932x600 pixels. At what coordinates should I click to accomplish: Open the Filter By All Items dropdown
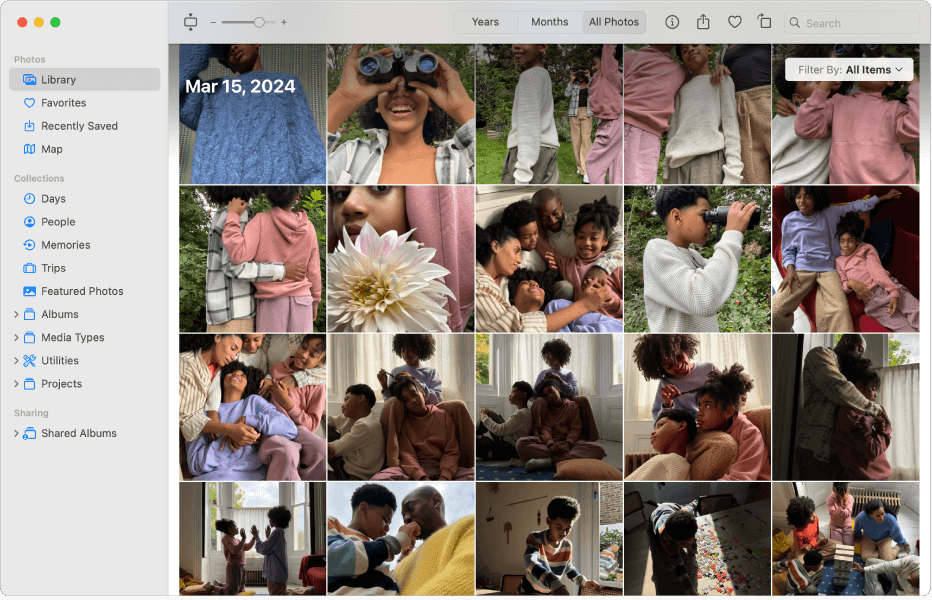pyautogui.click(x=849, y=70)
